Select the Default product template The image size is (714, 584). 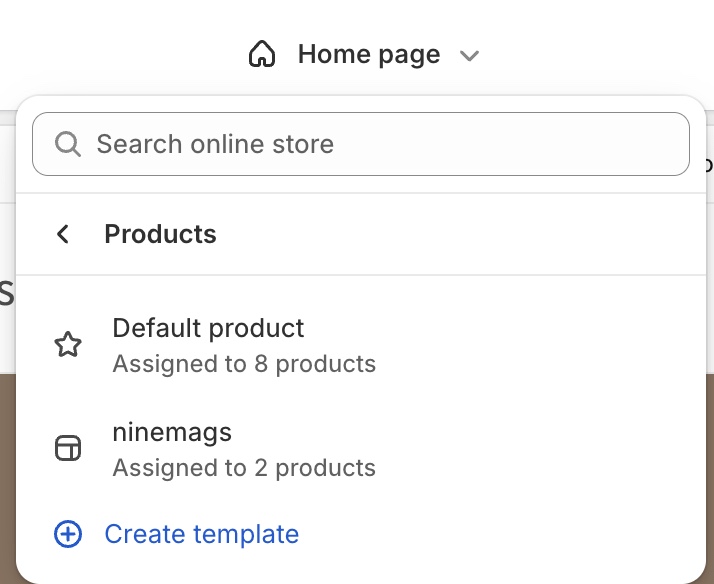pyautogui.click(x=208, y=328)
